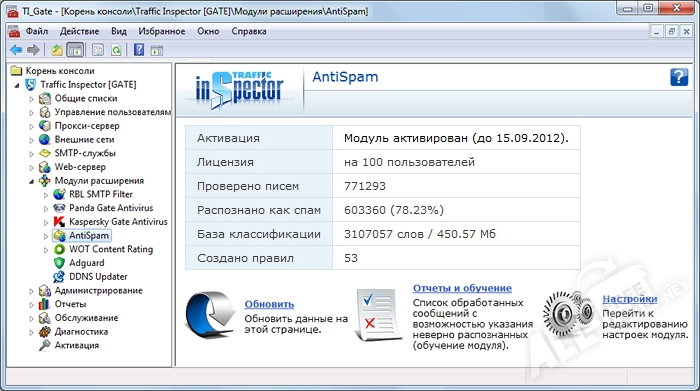Select the Внешние сети label

pos(84,140)
